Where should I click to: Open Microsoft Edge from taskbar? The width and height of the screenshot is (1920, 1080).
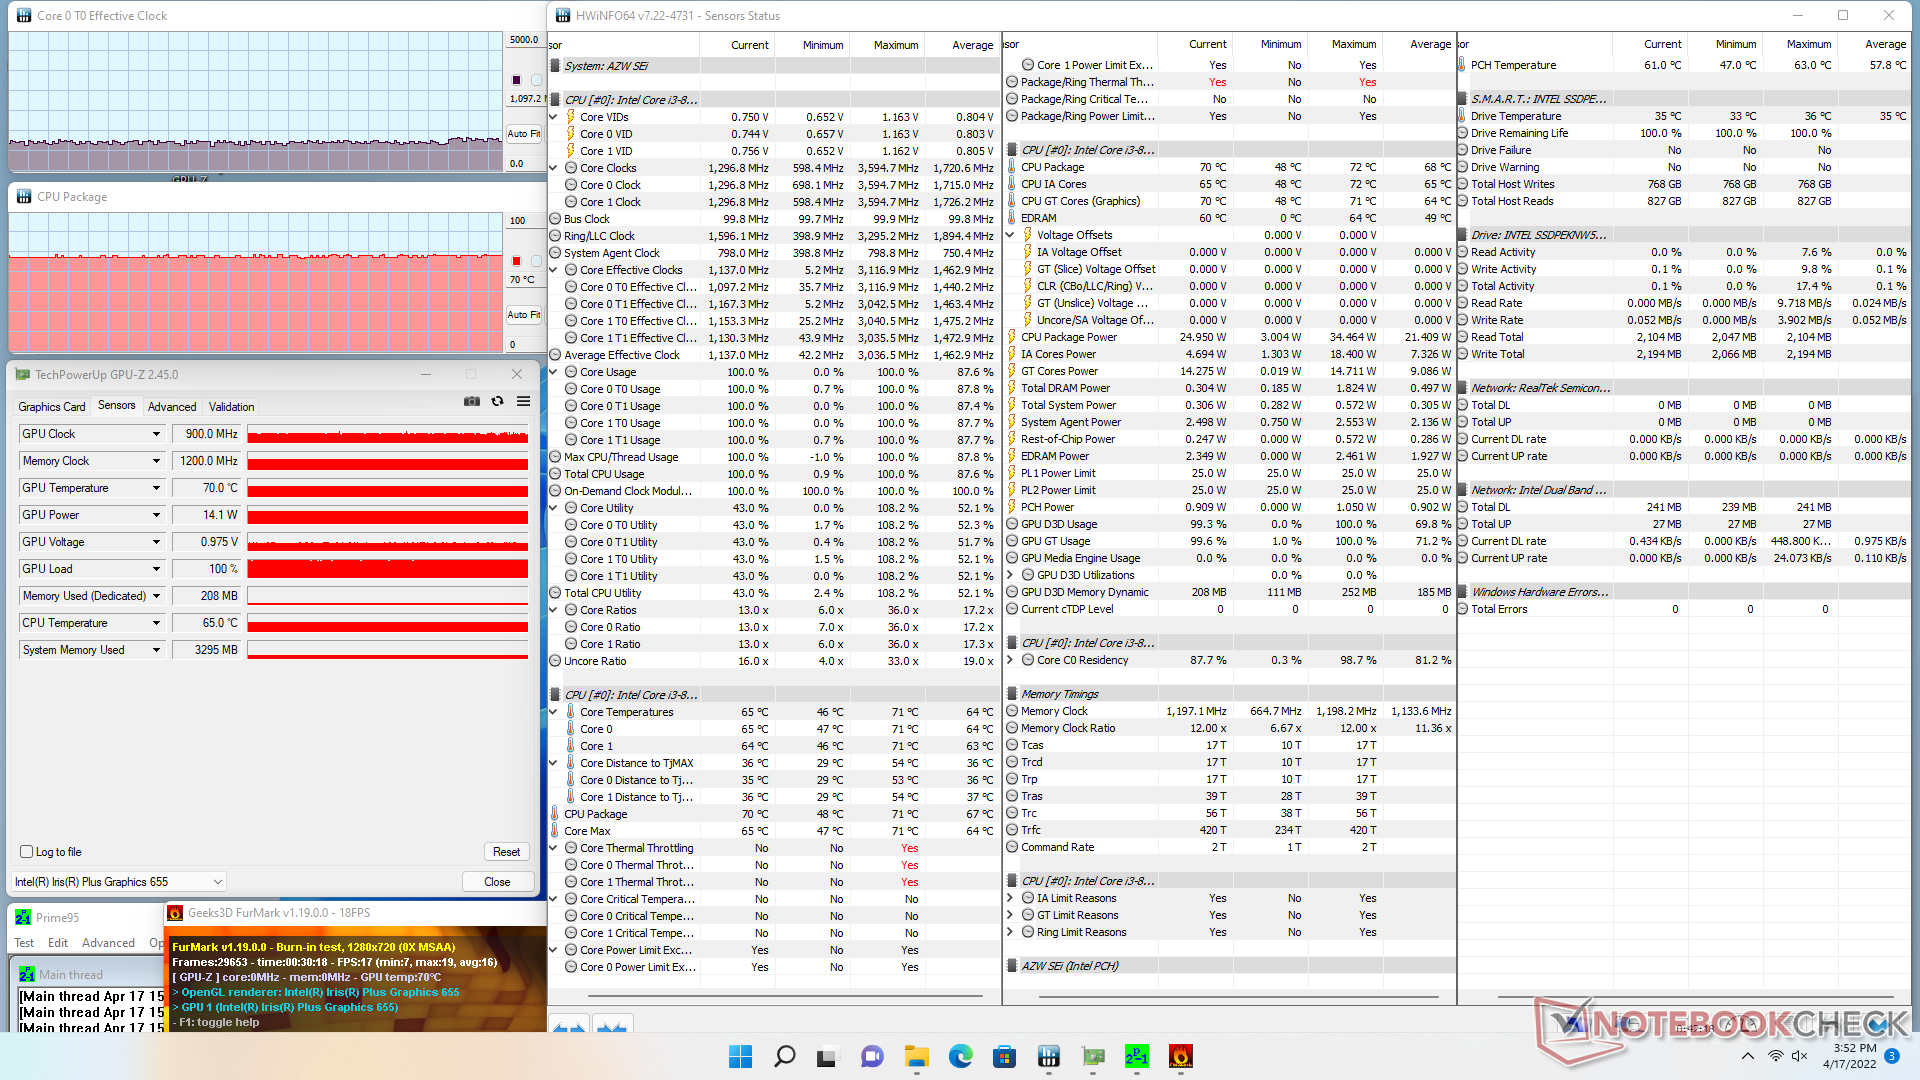pos(960,1056)
